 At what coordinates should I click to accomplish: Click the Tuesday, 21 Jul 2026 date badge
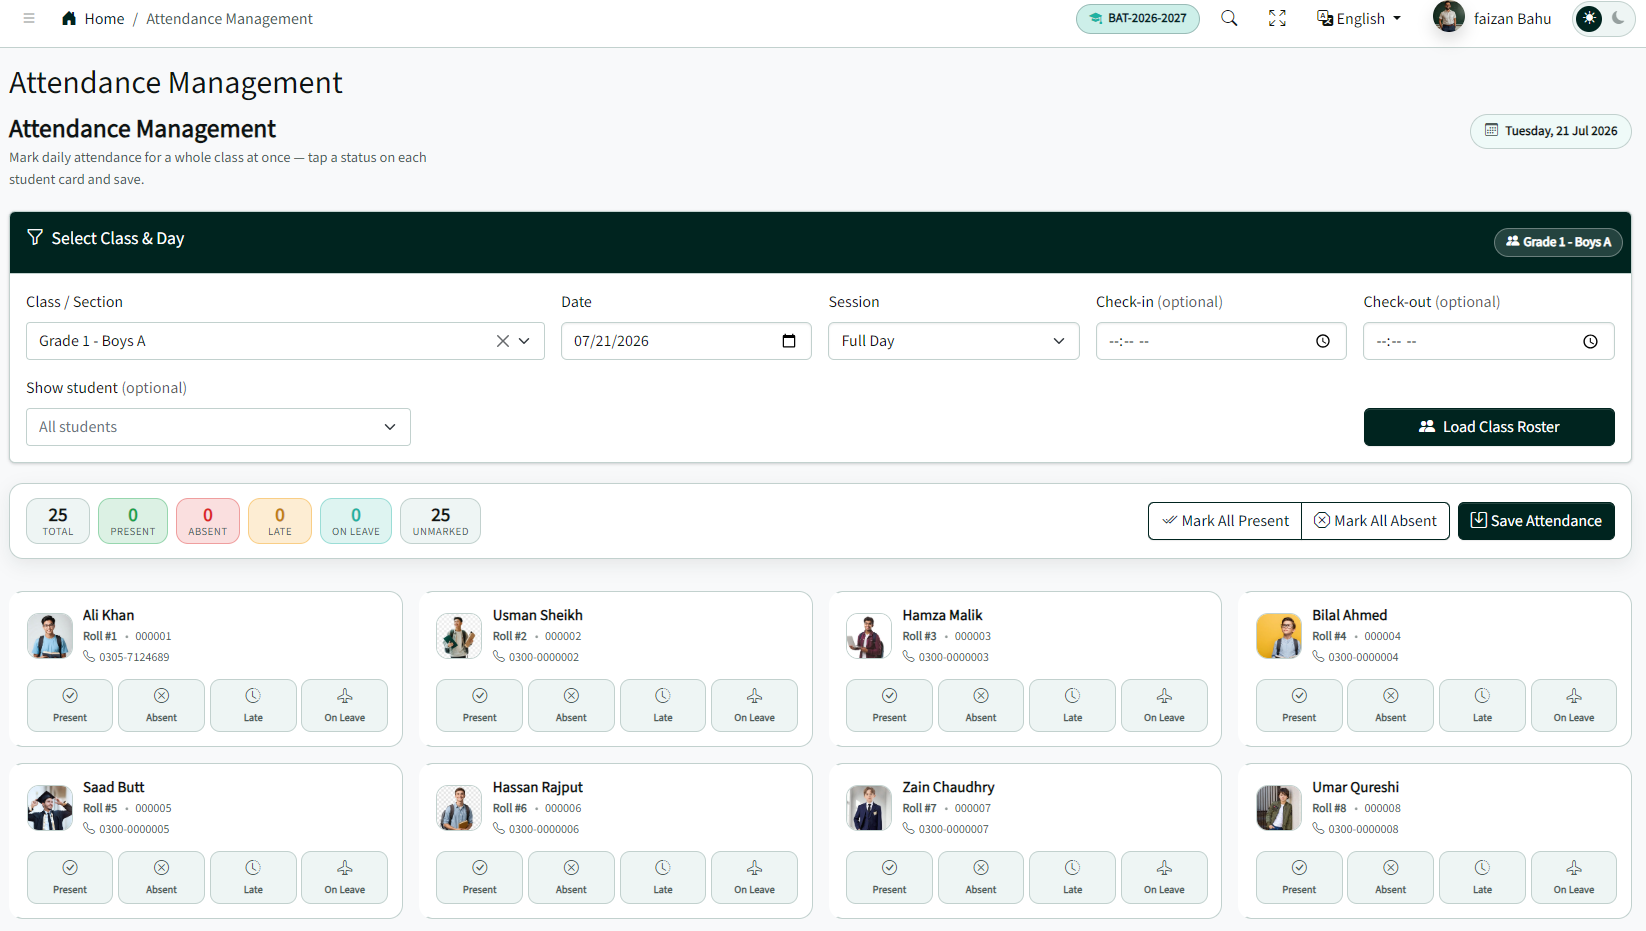coord(1550,131)
